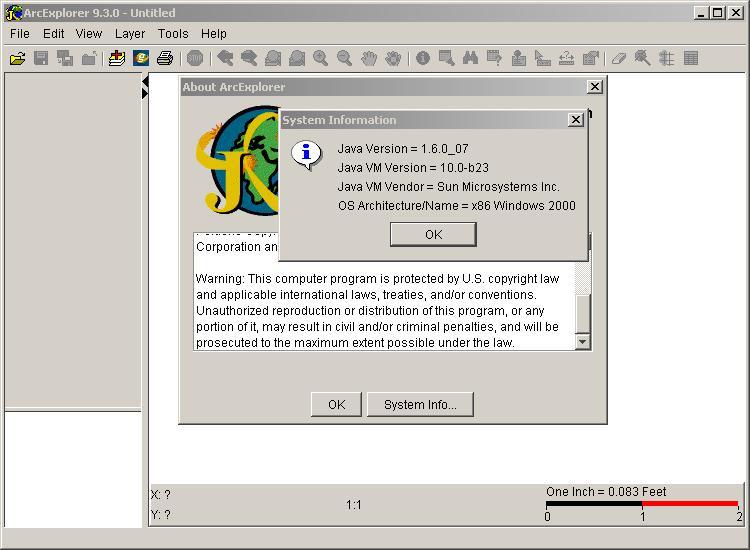
Task: Select the Zoom Out magnifier tool
Action: pos(344,59)
